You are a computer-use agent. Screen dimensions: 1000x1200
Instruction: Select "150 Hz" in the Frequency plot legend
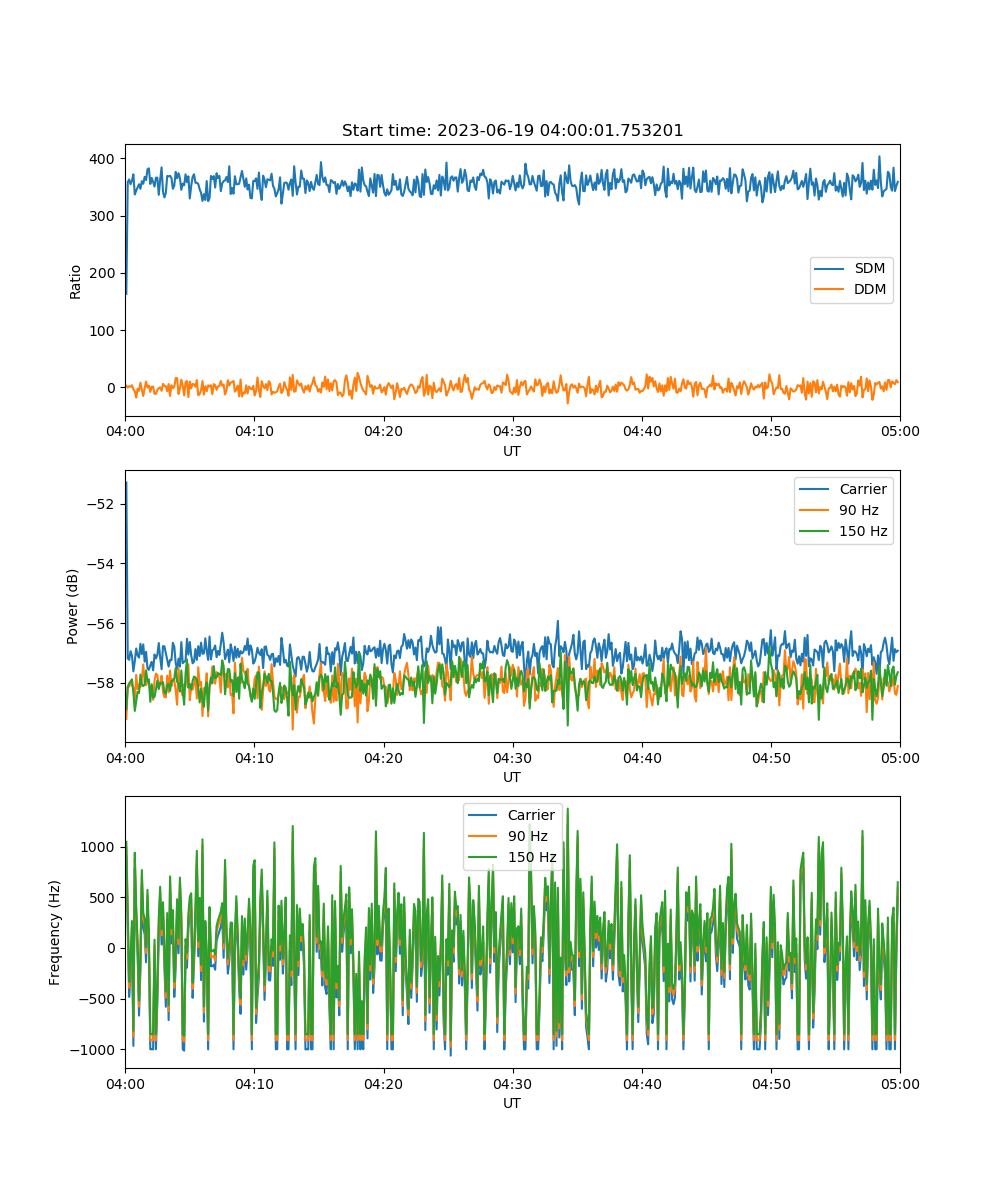[x=532, y=857]
